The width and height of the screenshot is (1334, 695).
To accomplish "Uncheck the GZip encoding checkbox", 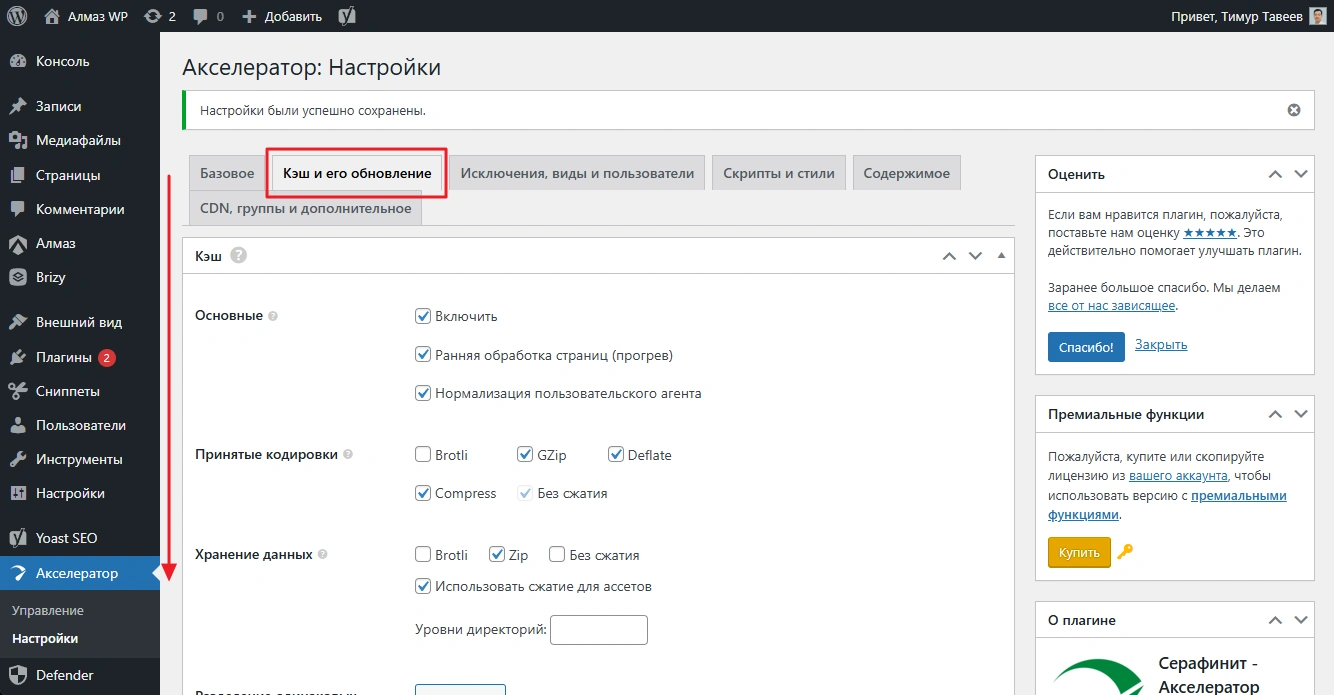I will pyautogui.click(x=525, y=455).
